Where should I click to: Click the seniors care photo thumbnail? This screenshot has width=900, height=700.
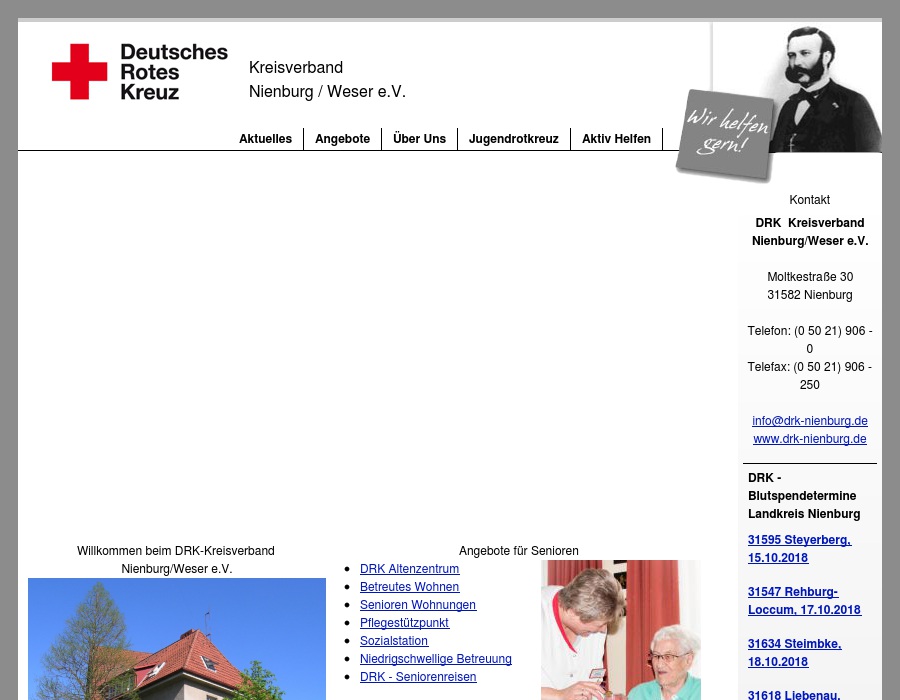tap(620, 630)
